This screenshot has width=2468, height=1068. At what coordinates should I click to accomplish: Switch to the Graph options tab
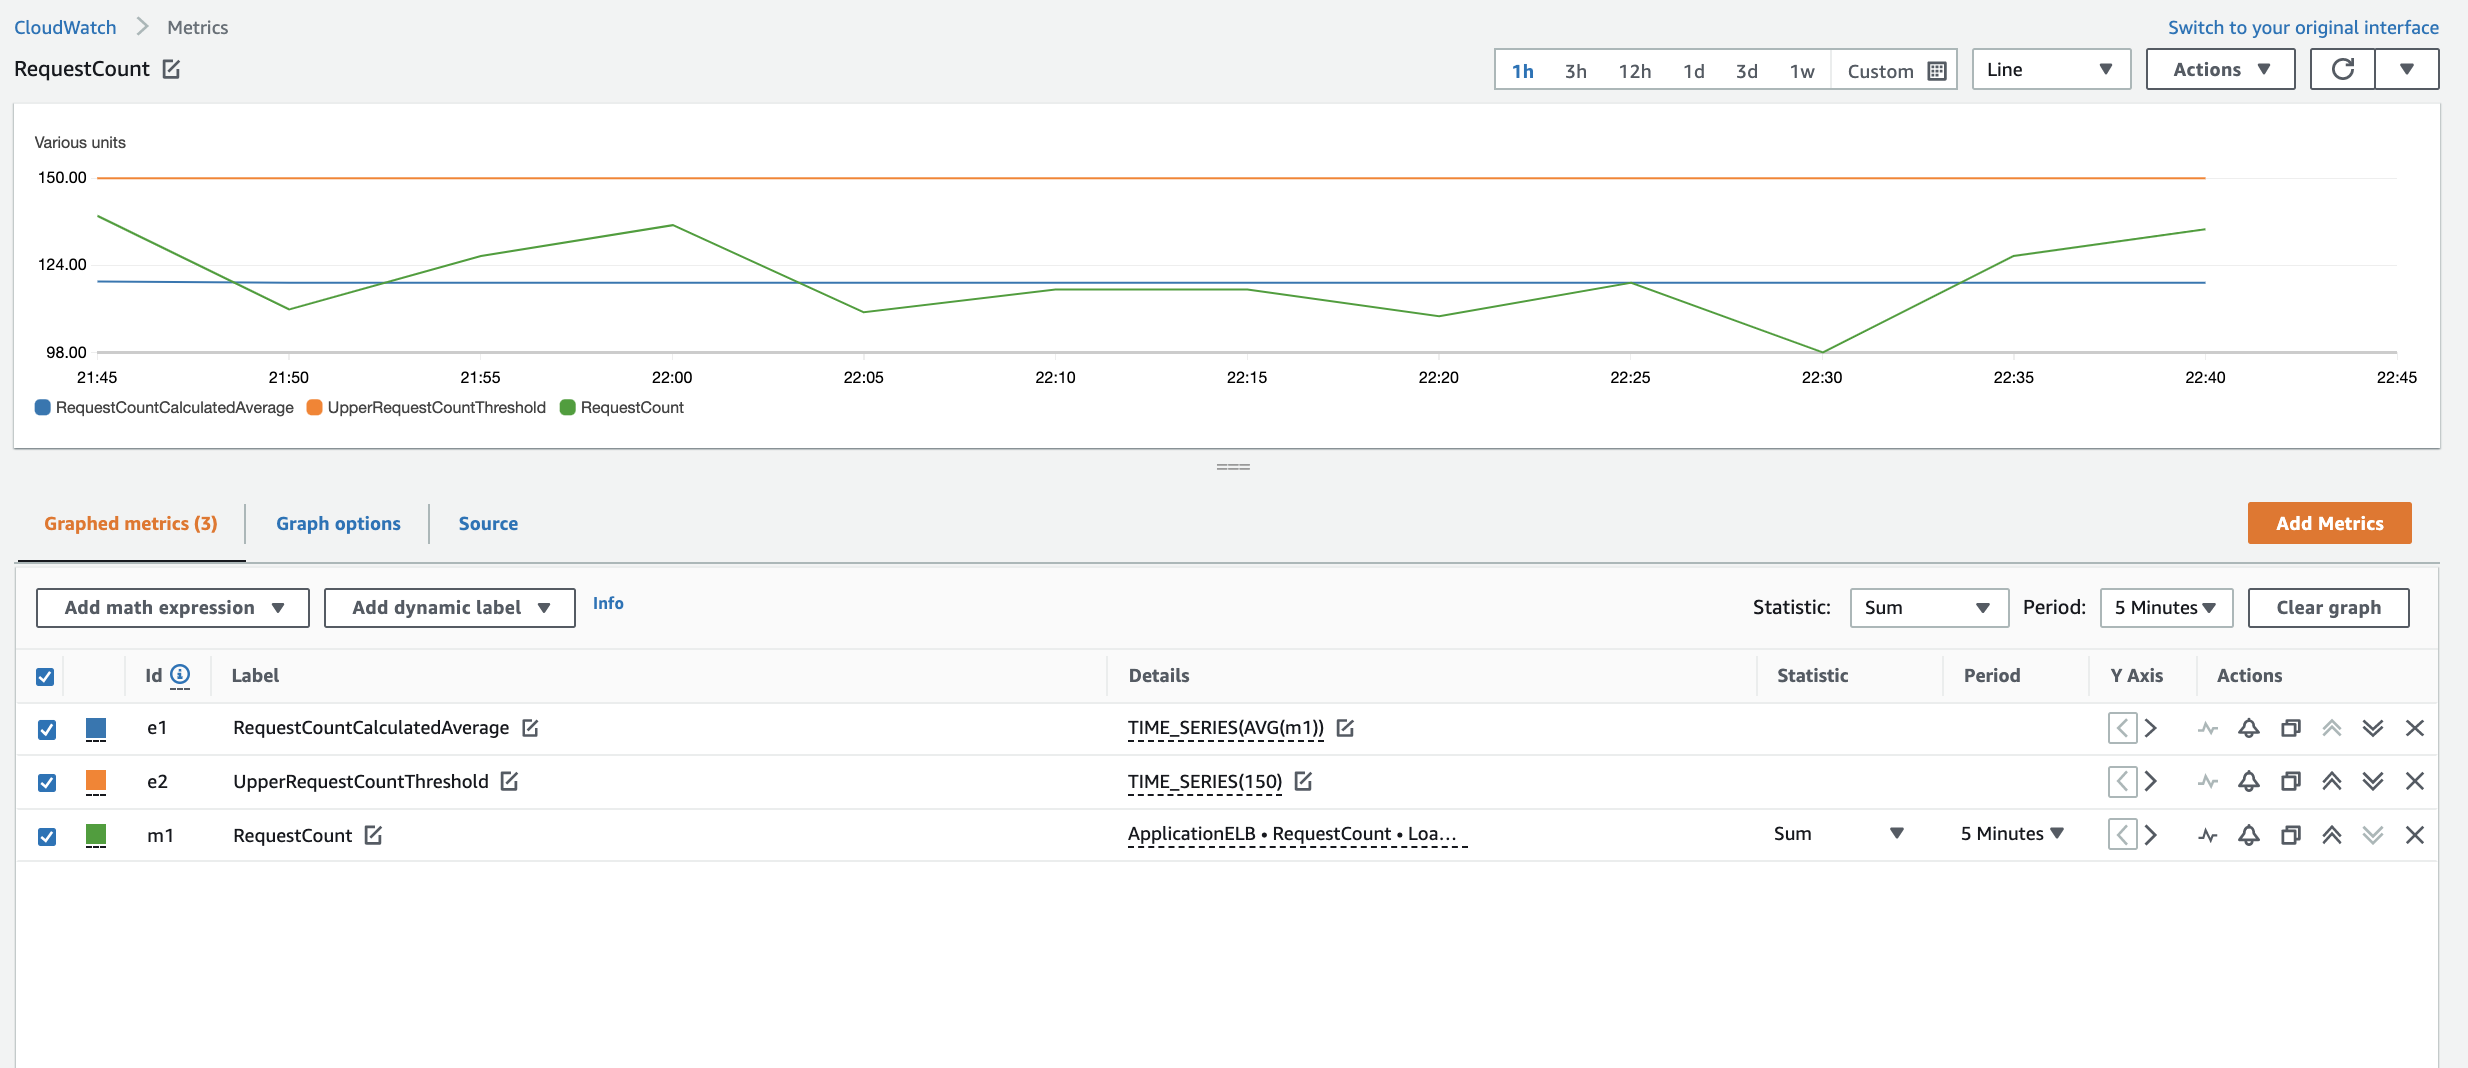(x=337, y=523)
